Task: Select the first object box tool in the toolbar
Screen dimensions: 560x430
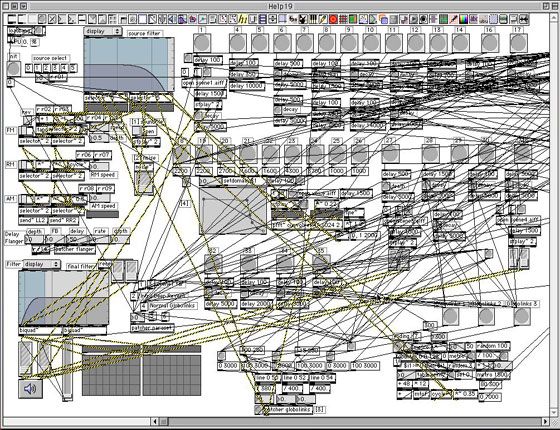Action: pos(12,19)
